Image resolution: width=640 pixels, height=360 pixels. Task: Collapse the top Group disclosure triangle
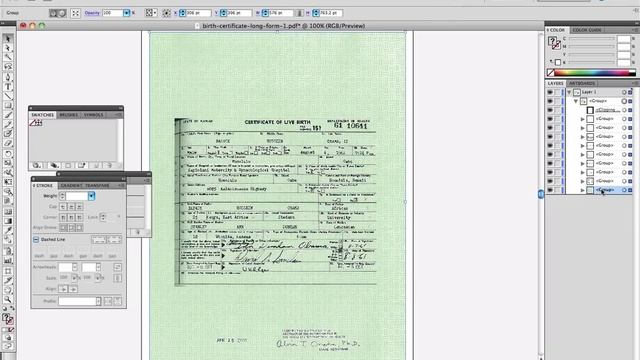(576, 101)
